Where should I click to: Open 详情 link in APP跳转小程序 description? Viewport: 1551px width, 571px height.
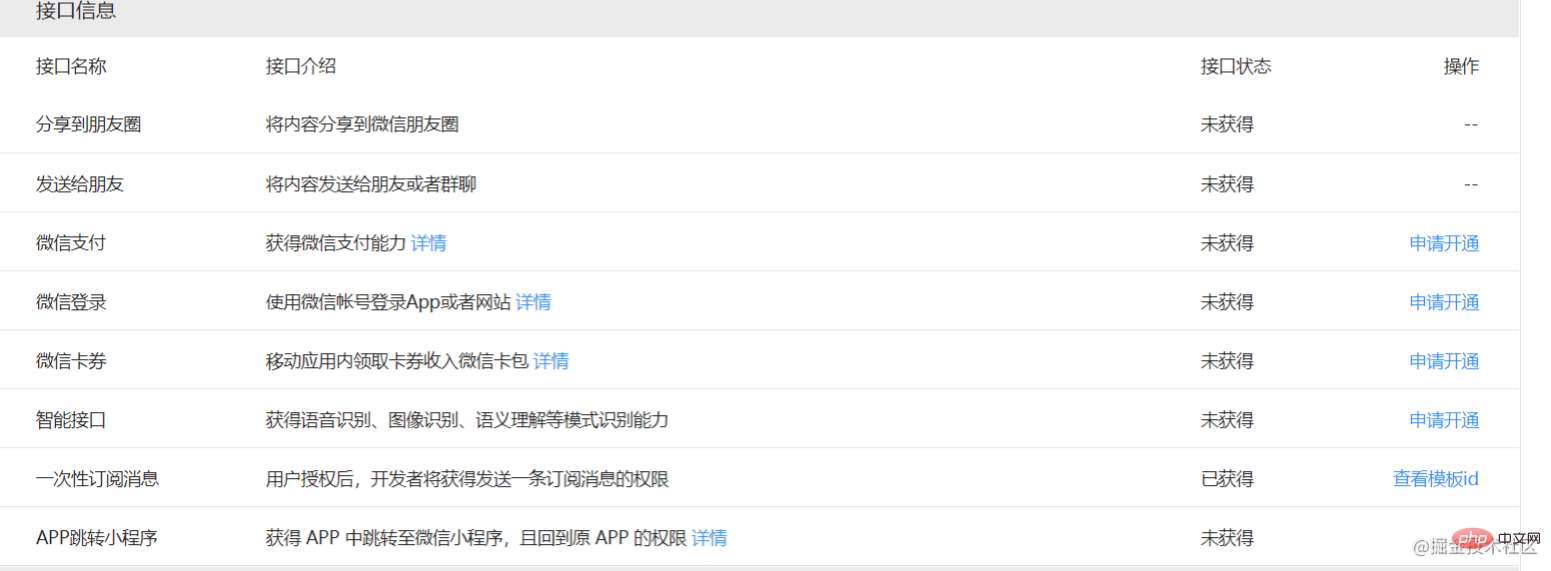click(709, 538)
